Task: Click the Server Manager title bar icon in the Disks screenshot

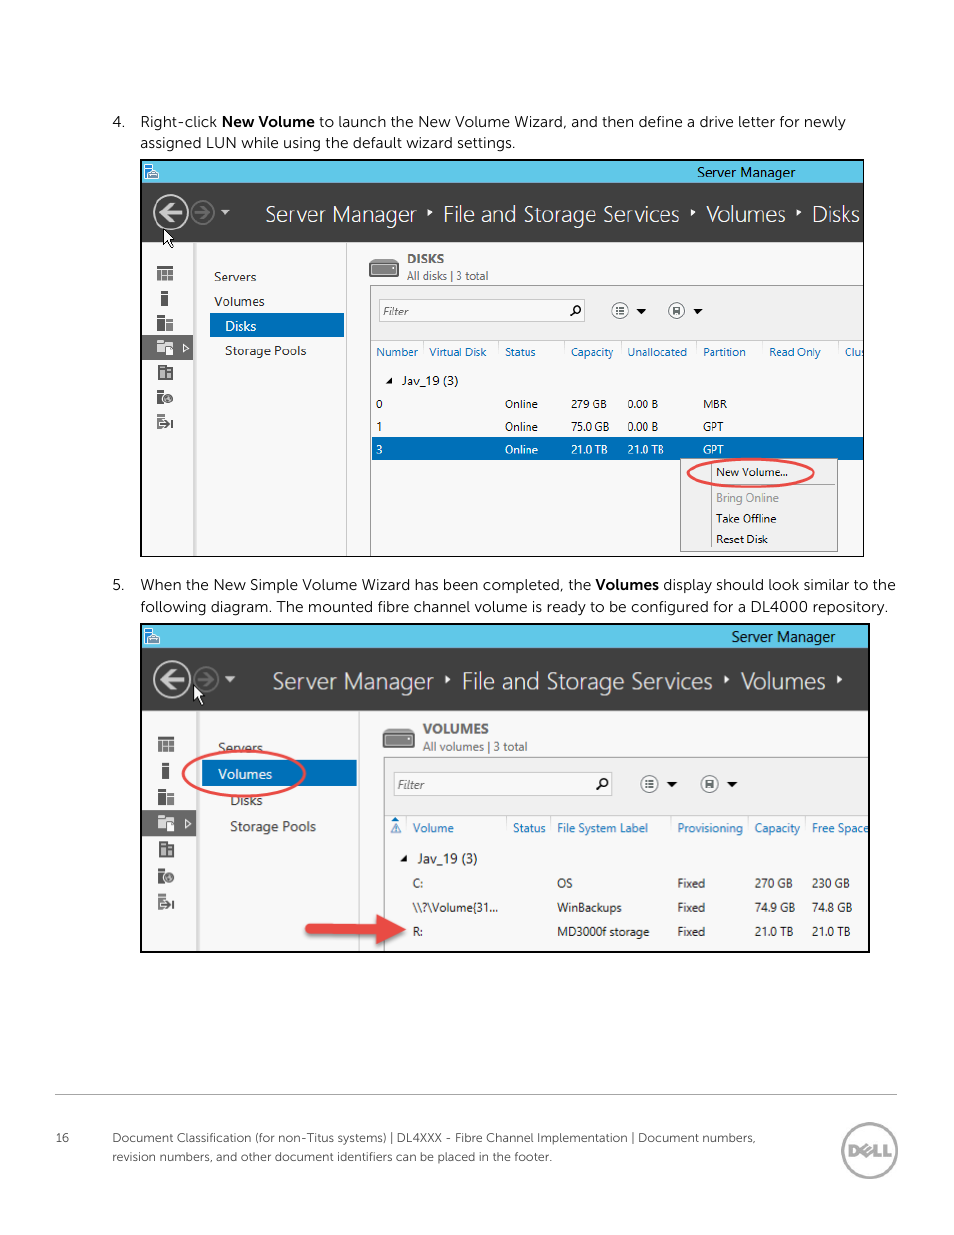Action: (x=152, y=172)
